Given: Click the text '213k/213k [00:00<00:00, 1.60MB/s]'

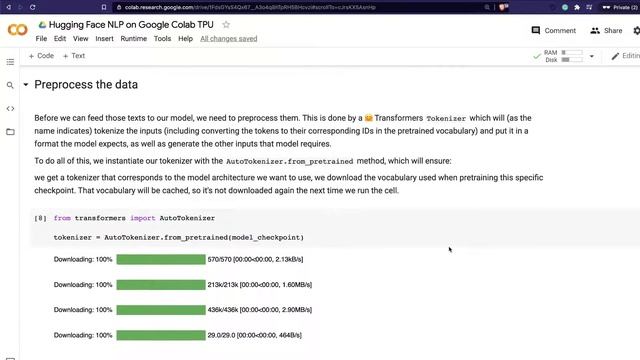Looking at the screenshot, I should (260, 284).
